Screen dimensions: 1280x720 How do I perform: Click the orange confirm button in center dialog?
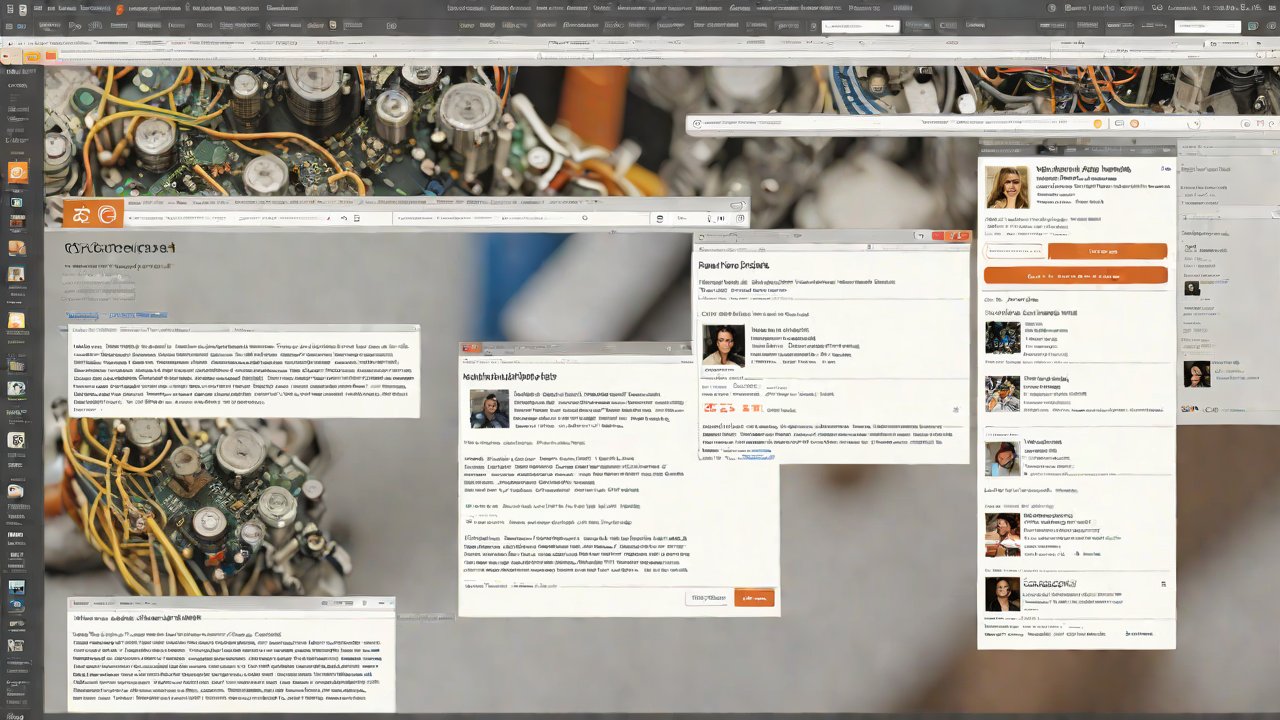pos(754,598)
